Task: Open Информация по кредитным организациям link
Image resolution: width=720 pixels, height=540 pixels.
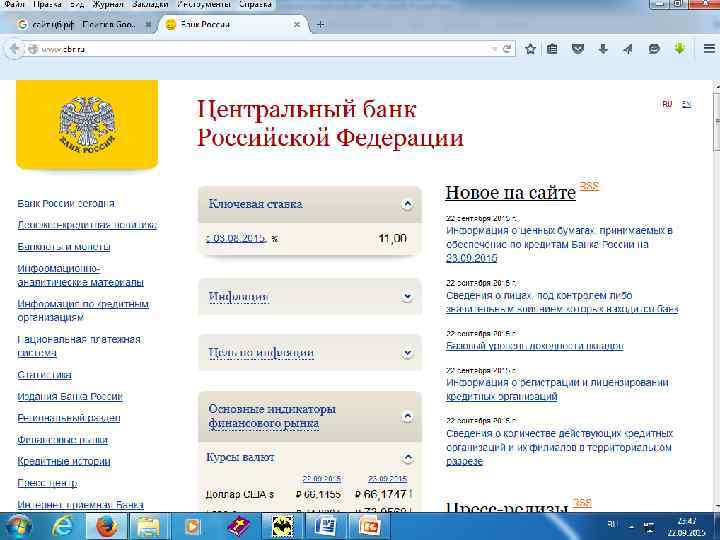Action: (83, 311)
